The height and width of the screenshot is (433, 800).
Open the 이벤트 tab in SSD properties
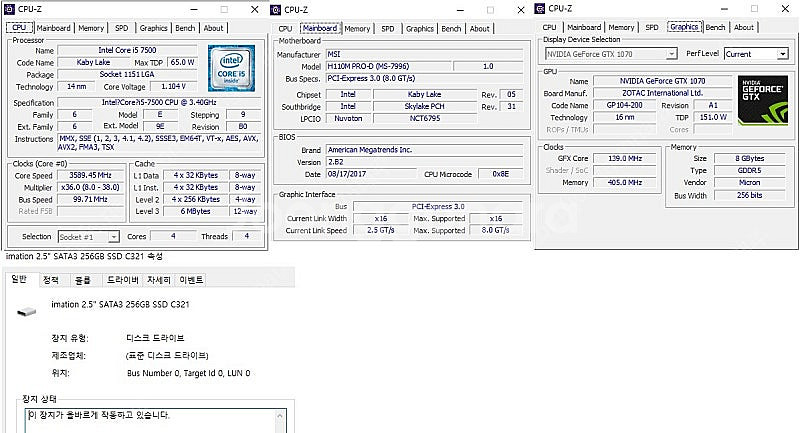[x=191, y=280]
